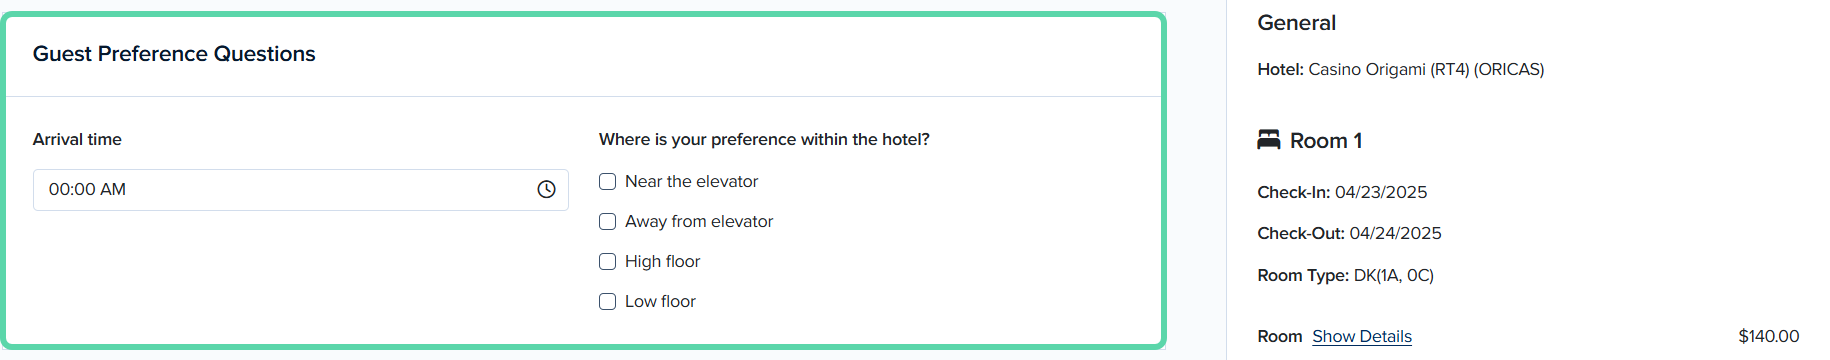Viewport: 1830px width, 360px height.
Task: Select the Room 1 heading text
Action: (x=1326, y=141)
